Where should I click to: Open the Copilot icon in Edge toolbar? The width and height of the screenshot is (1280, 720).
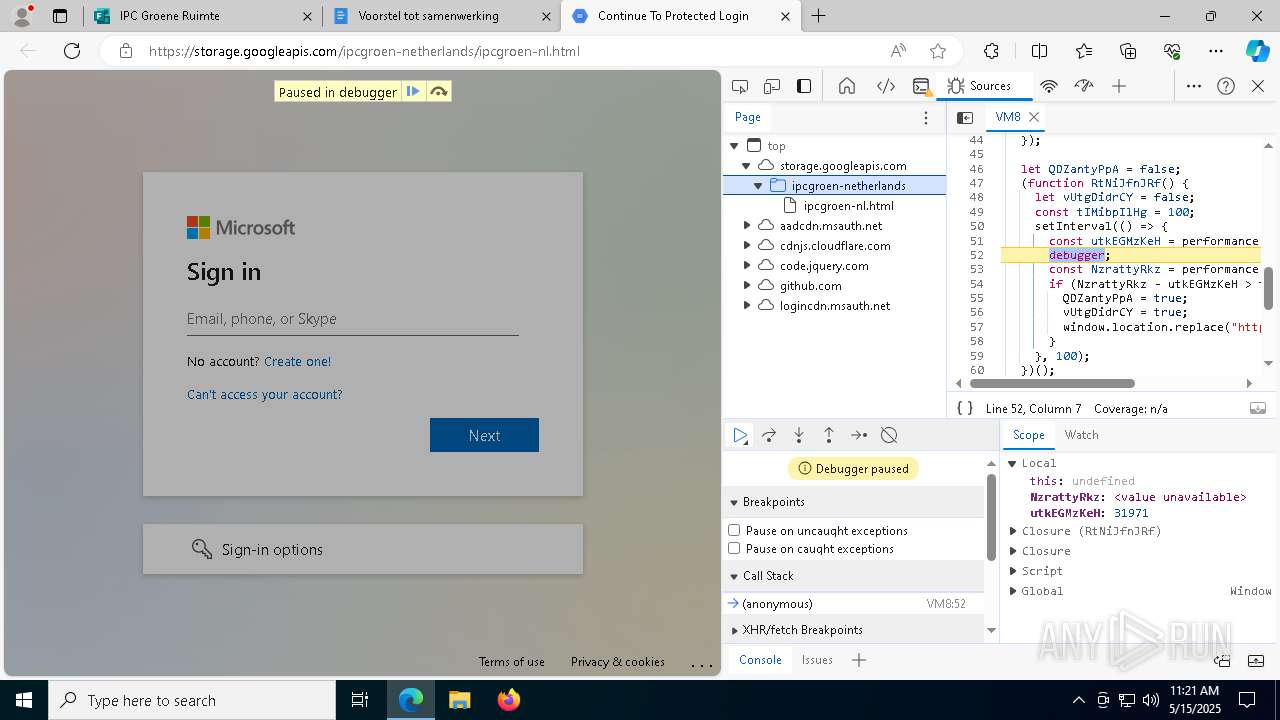click(1258, 51)
